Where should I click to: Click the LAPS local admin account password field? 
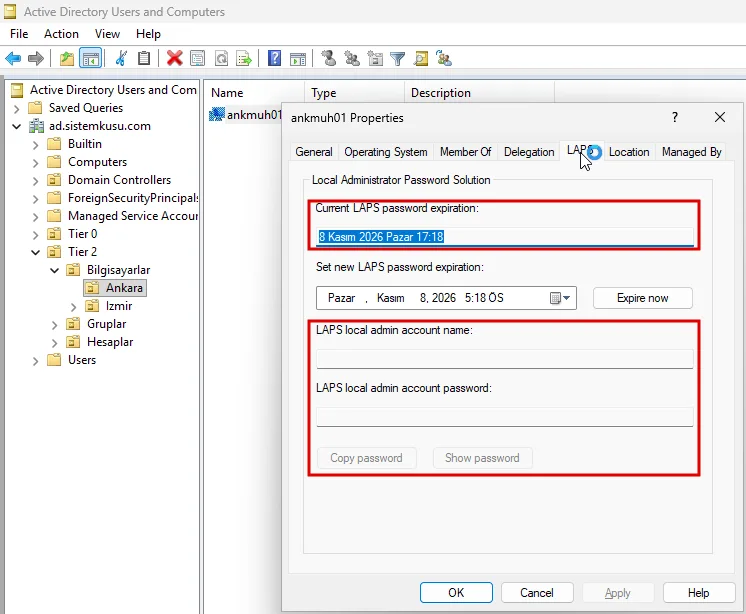point(505,417)
